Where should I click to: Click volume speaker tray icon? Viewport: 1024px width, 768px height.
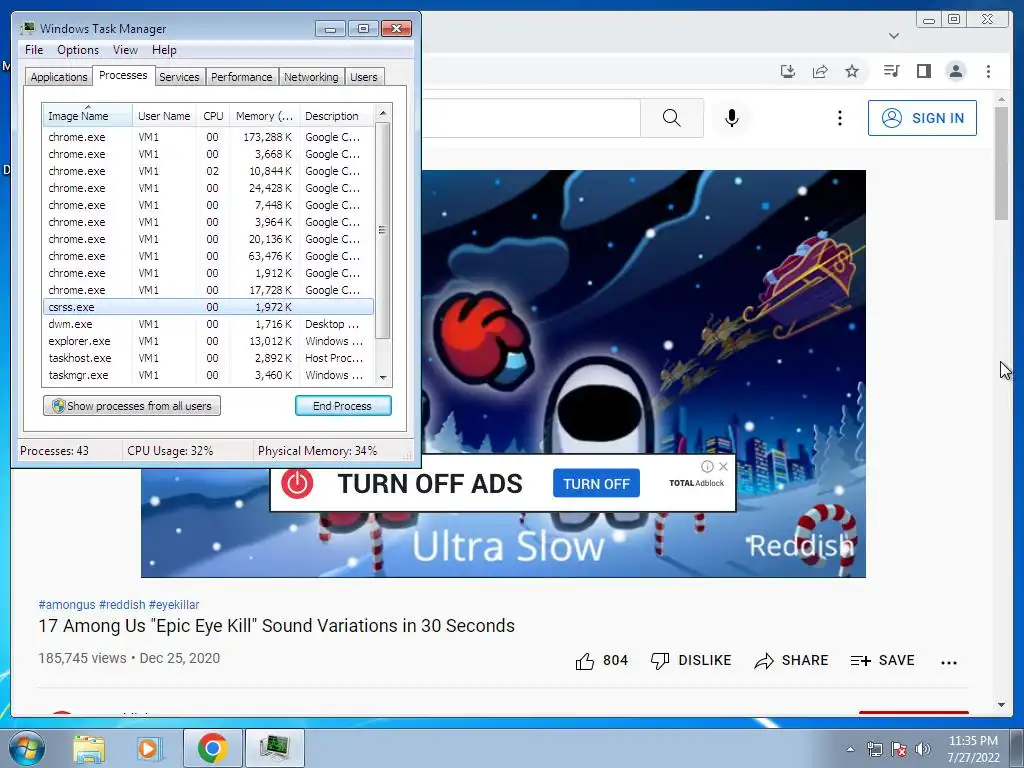[923, 749]
